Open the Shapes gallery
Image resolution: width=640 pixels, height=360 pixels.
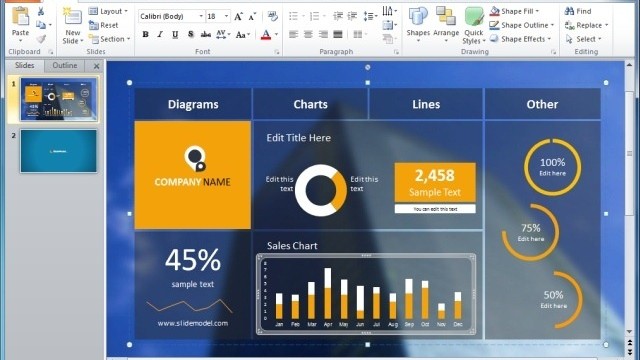[x=418, y=24]
